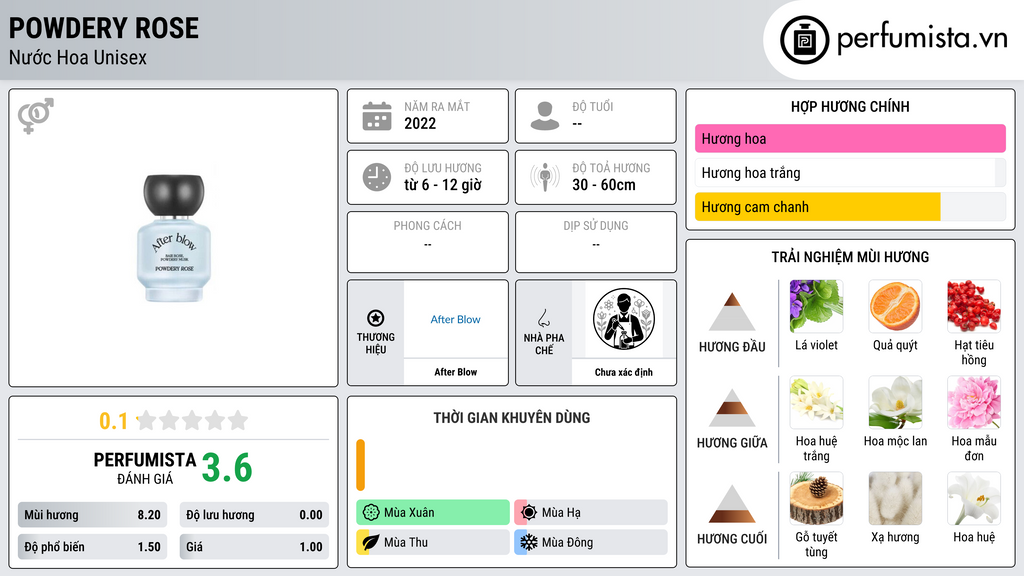
Task: Click the THỜI GIAN KHUYÊN DÙNG heading
Action: (x=512, y=417)
